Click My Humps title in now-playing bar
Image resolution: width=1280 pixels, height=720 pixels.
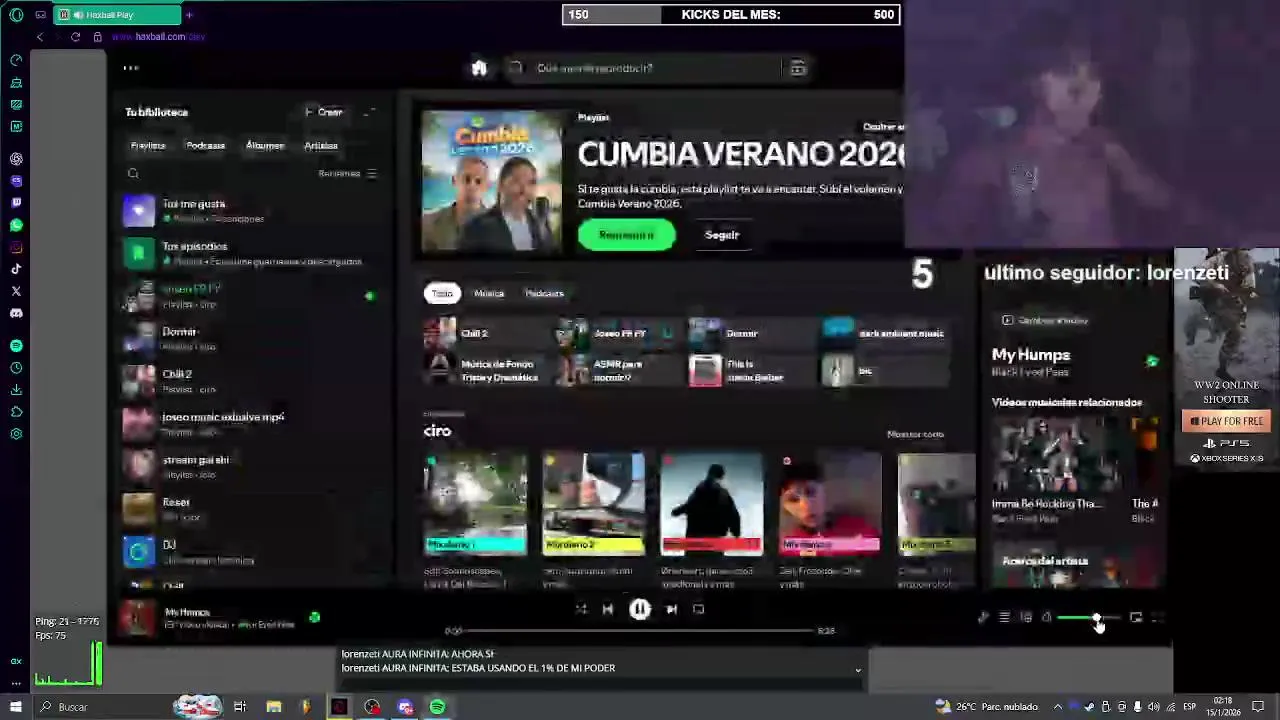[x=187, y=612]
